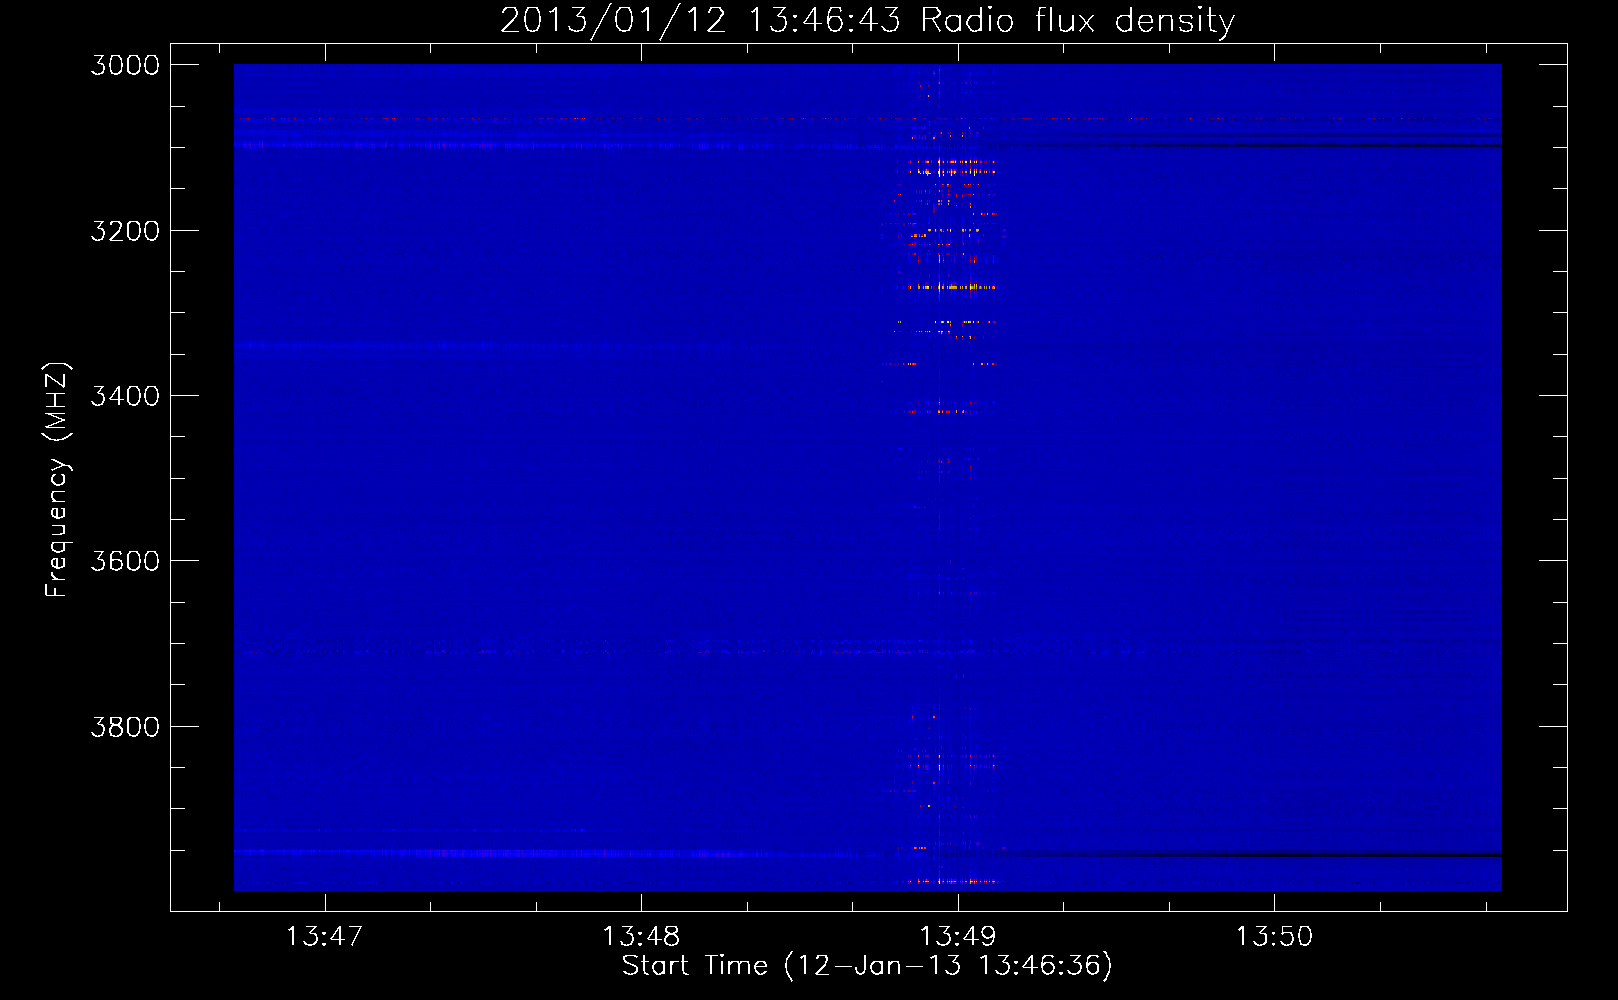The height and width of the screenshot is (1000, 1618).
Task: Click the 'Start Time (12-Jan-13 13:46:36)' x-axis label
Action: click(x=867, y=966)
